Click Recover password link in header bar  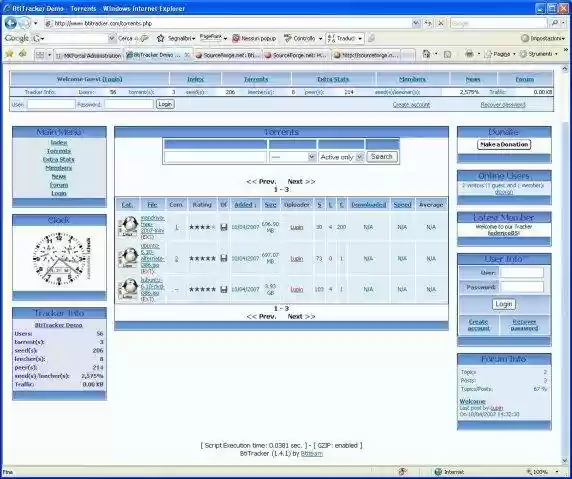click(503, 105)
